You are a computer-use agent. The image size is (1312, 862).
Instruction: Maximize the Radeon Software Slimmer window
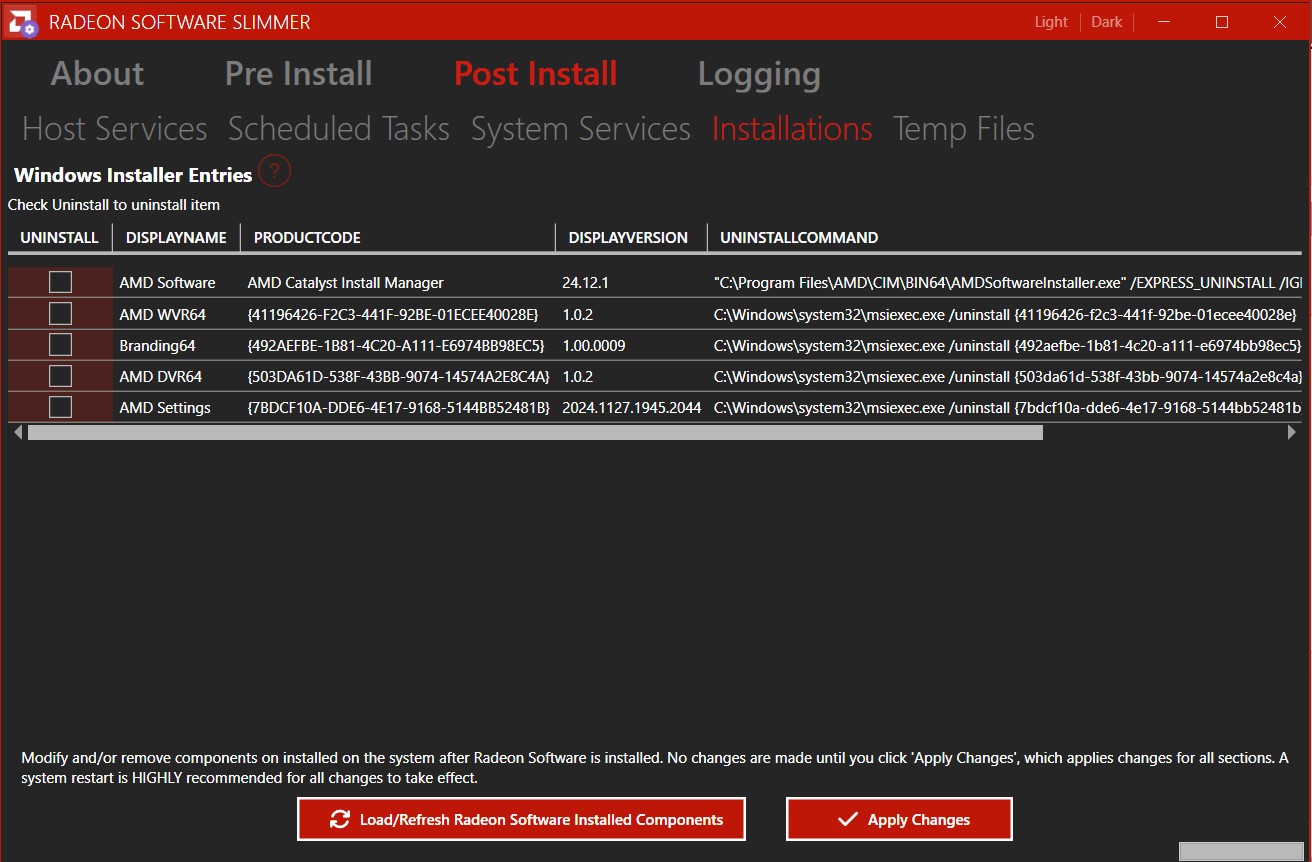coord(1221,21)
